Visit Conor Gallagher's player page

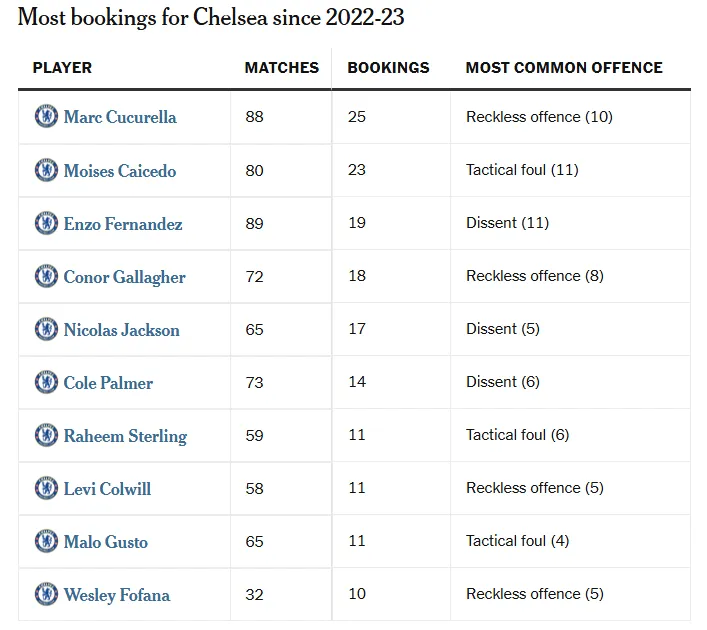tap(125, 277)
